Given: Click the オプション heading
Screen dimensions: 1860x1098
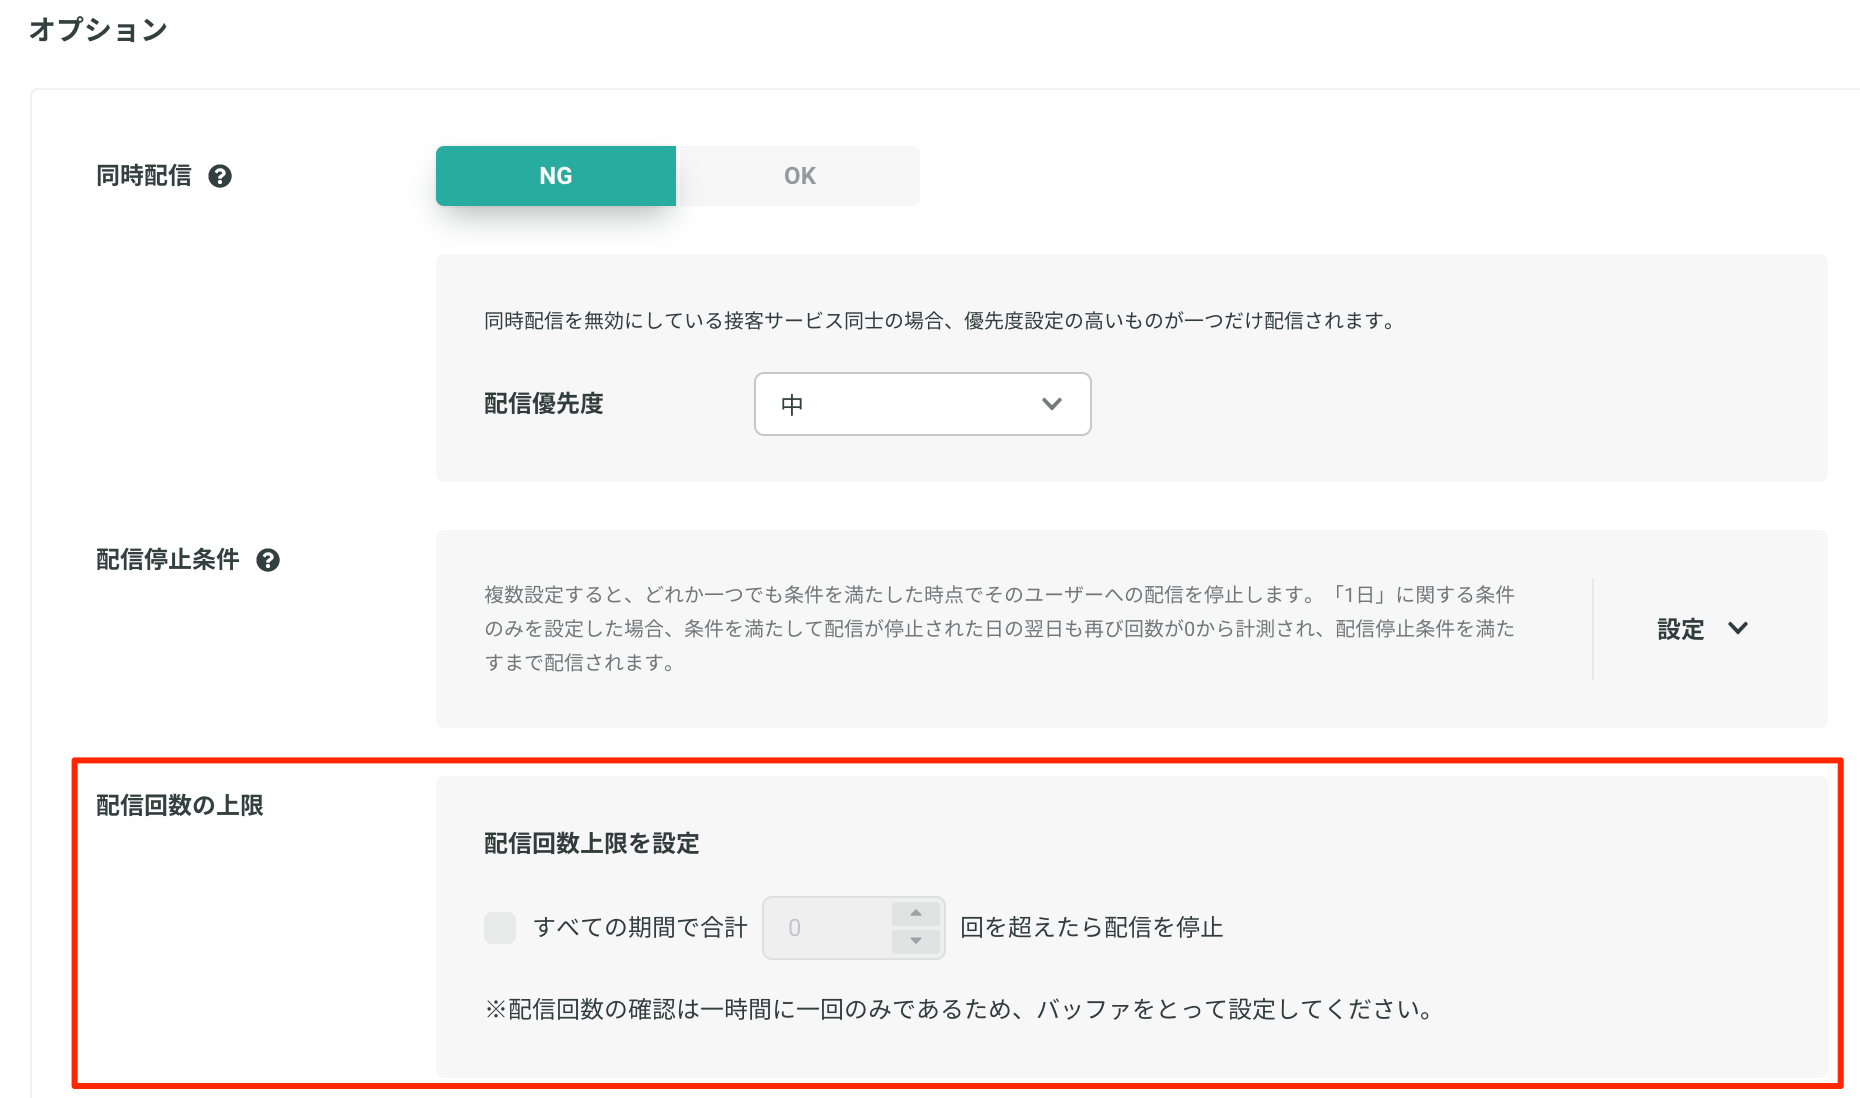Looking at the screenshot, I should pos(98,30).
